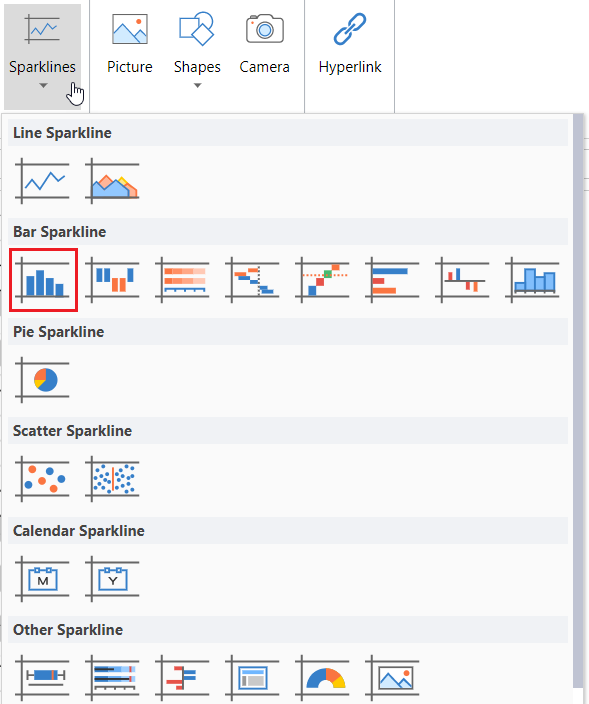Open the Hyperlink dialog

pos(350,45)
